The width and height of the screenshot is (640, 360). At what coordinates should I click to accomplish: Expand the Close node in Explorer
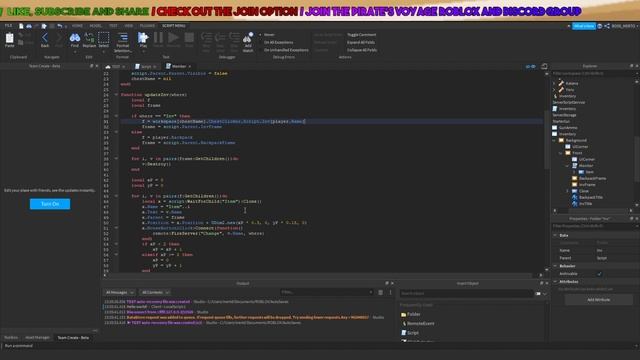click(x=567, y=191)
